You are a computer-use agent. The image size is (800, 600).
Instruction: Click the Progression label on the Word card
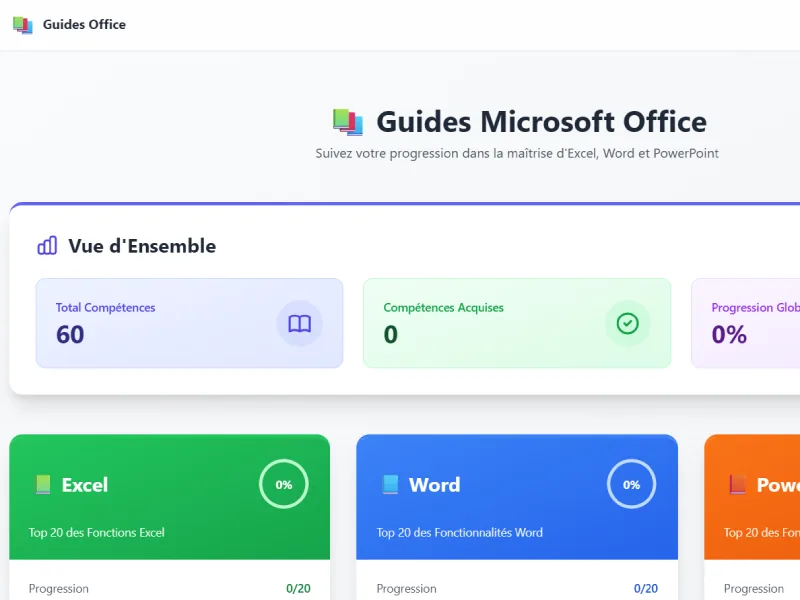tap(407, 589)
